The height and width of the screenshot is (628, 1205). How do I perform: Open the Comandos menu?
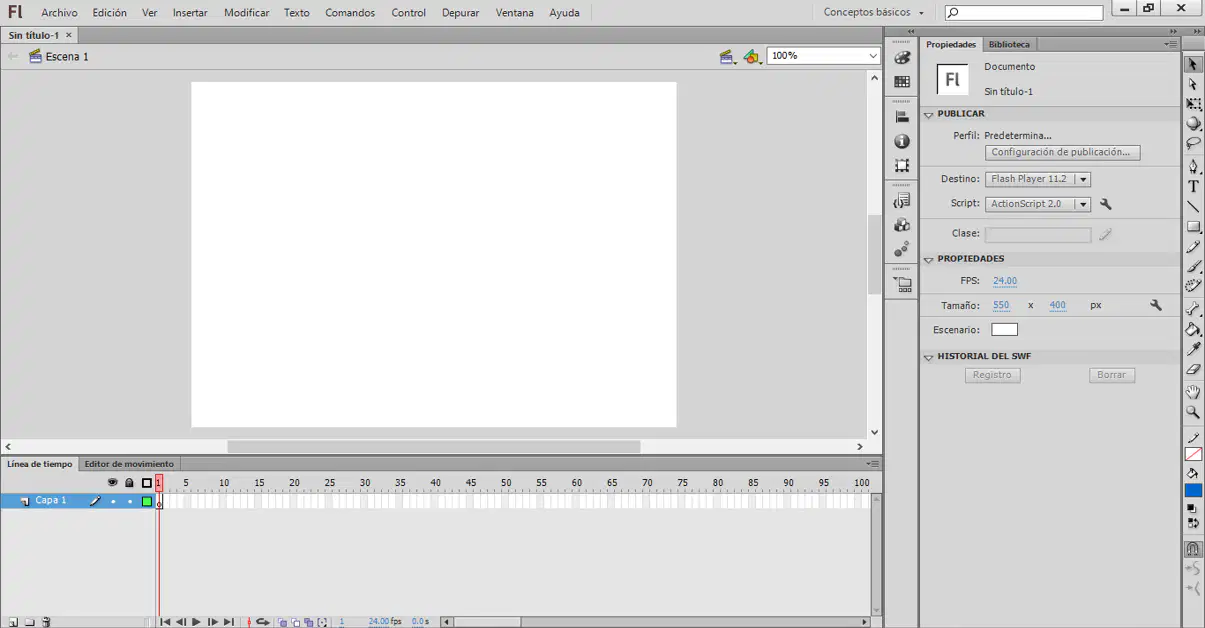(350, 13)
